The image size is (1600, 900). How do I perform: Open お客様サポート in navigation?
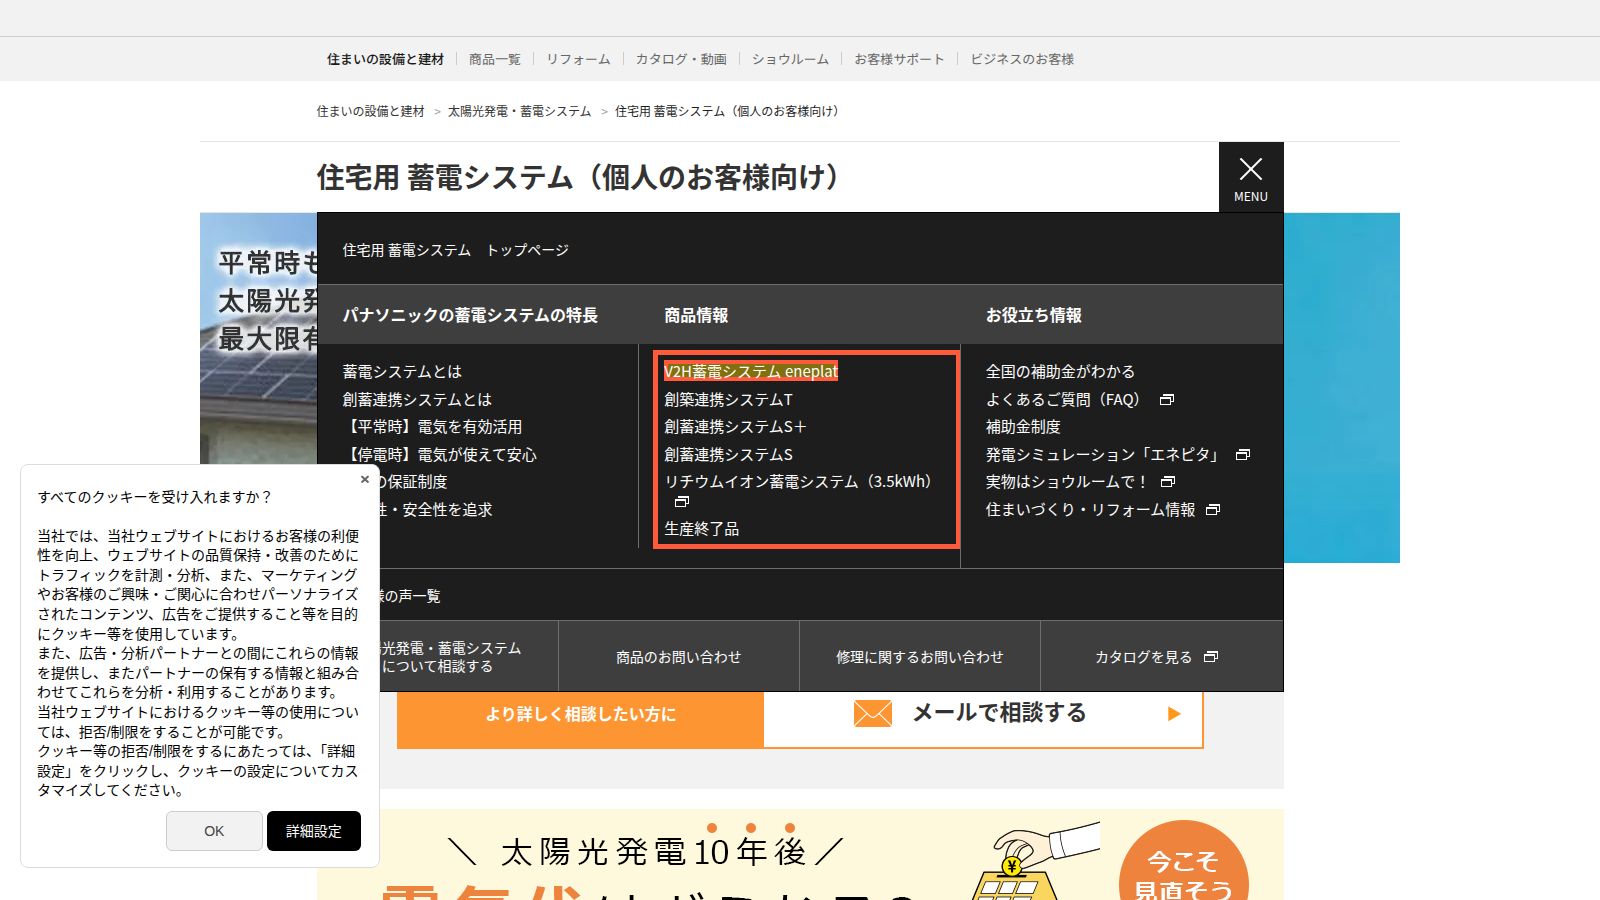click(899, 59)
